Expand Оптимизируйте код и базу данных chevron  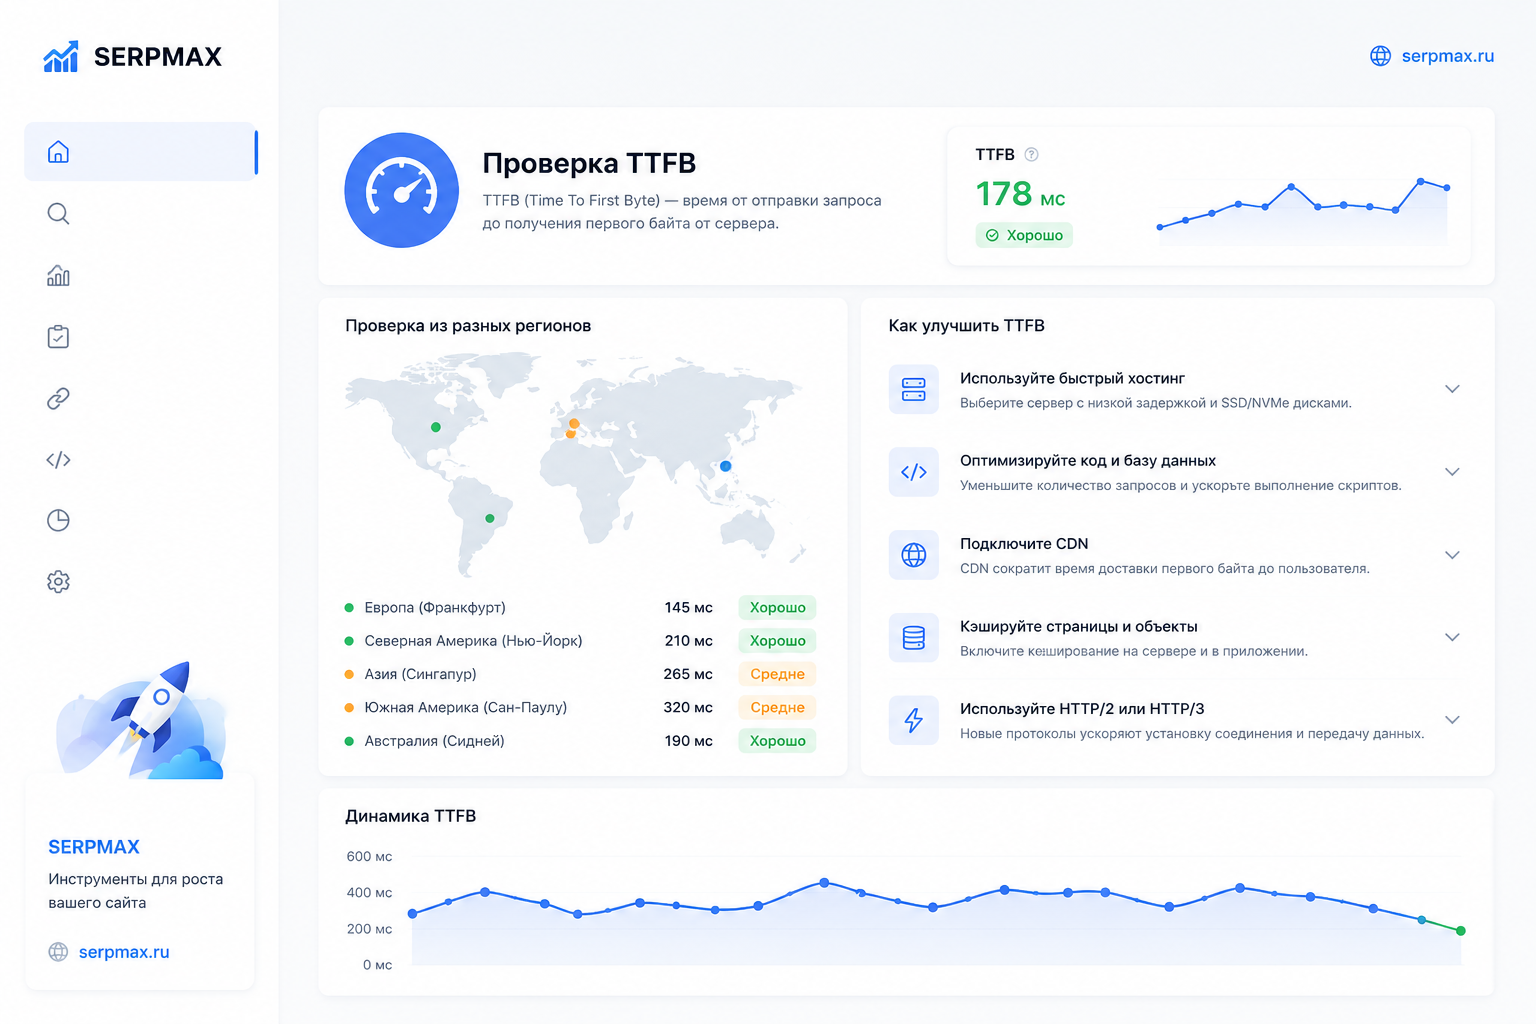pos(1452,472)
